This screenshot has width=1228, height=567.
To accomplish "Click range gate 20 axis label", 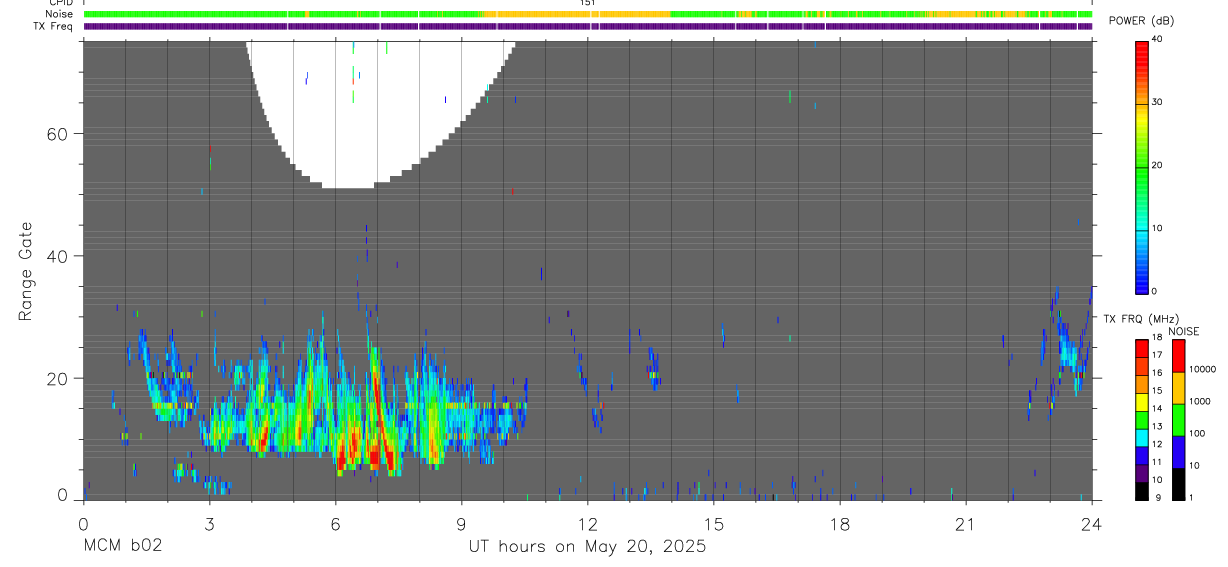I will point(59,378).
